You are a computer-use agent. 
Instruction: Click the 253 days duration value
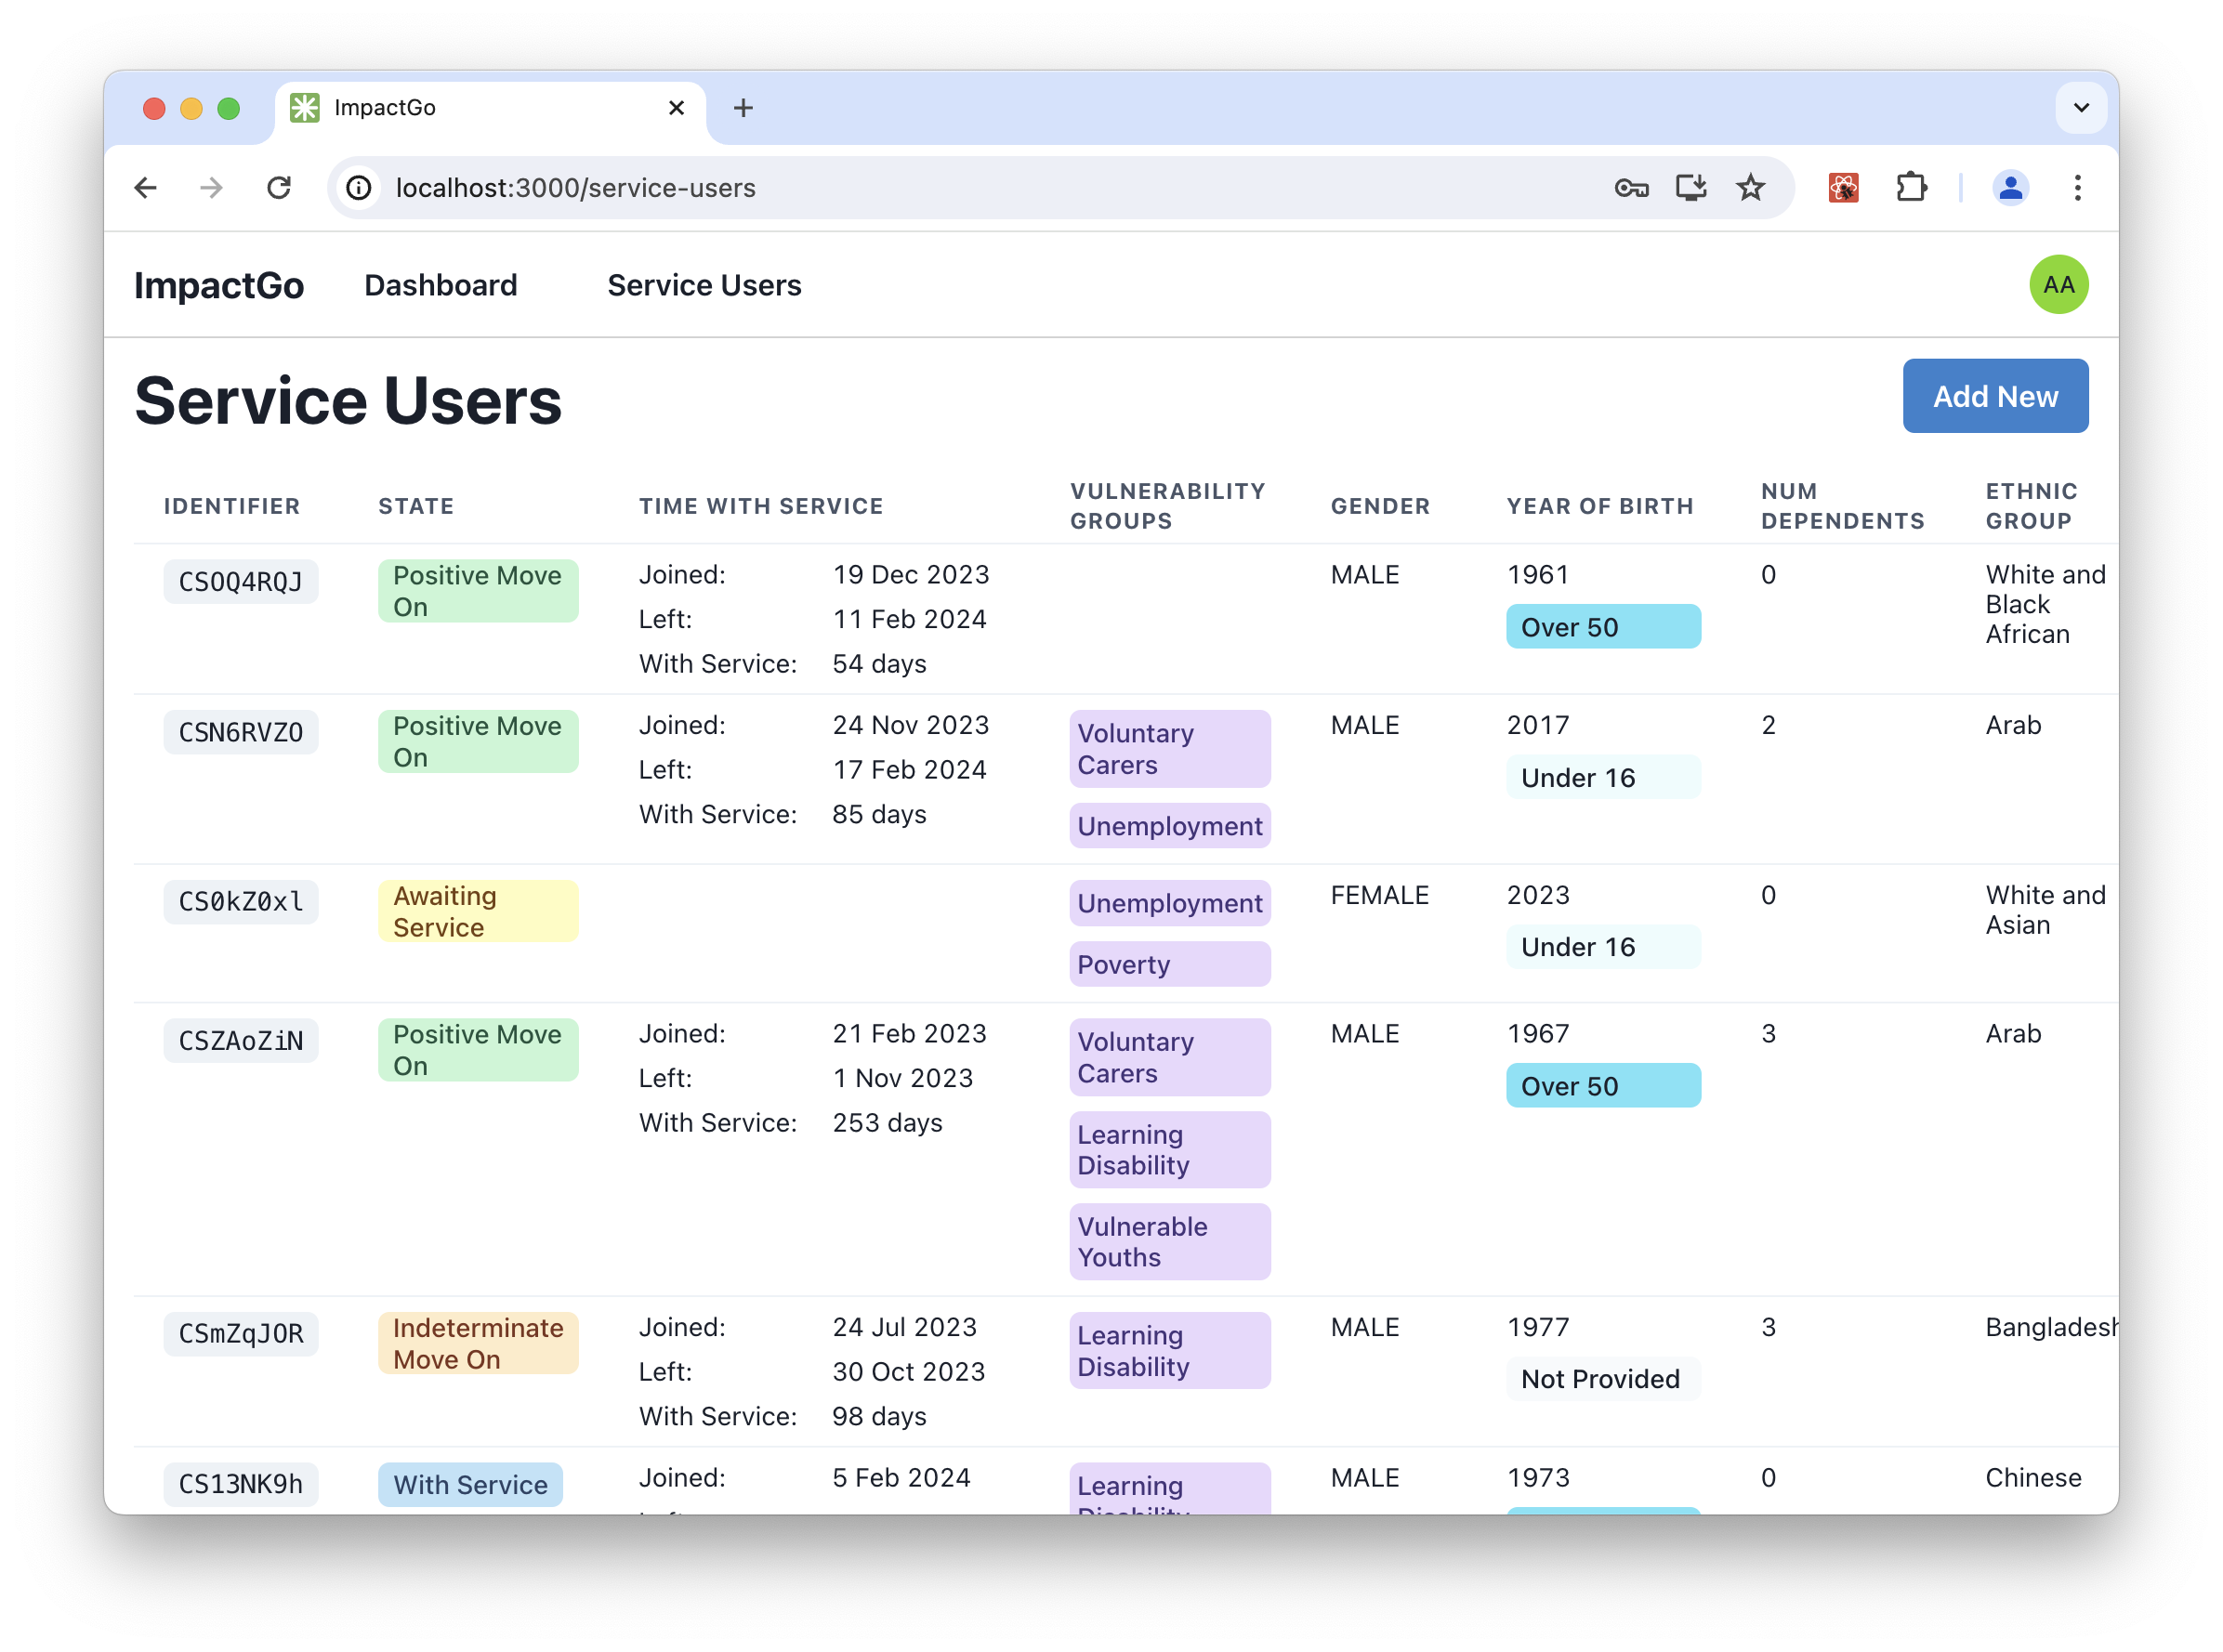888,1124
